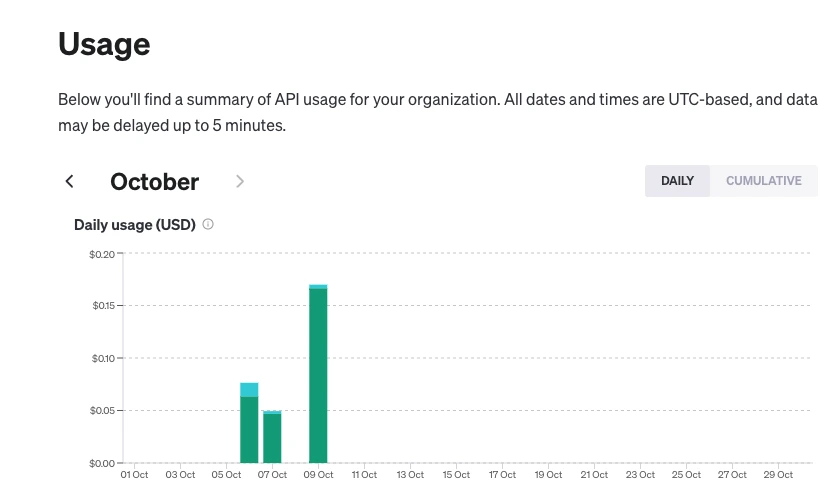
Task: Click the $0.10 y-axis label
Action: (x=102, y=358)
